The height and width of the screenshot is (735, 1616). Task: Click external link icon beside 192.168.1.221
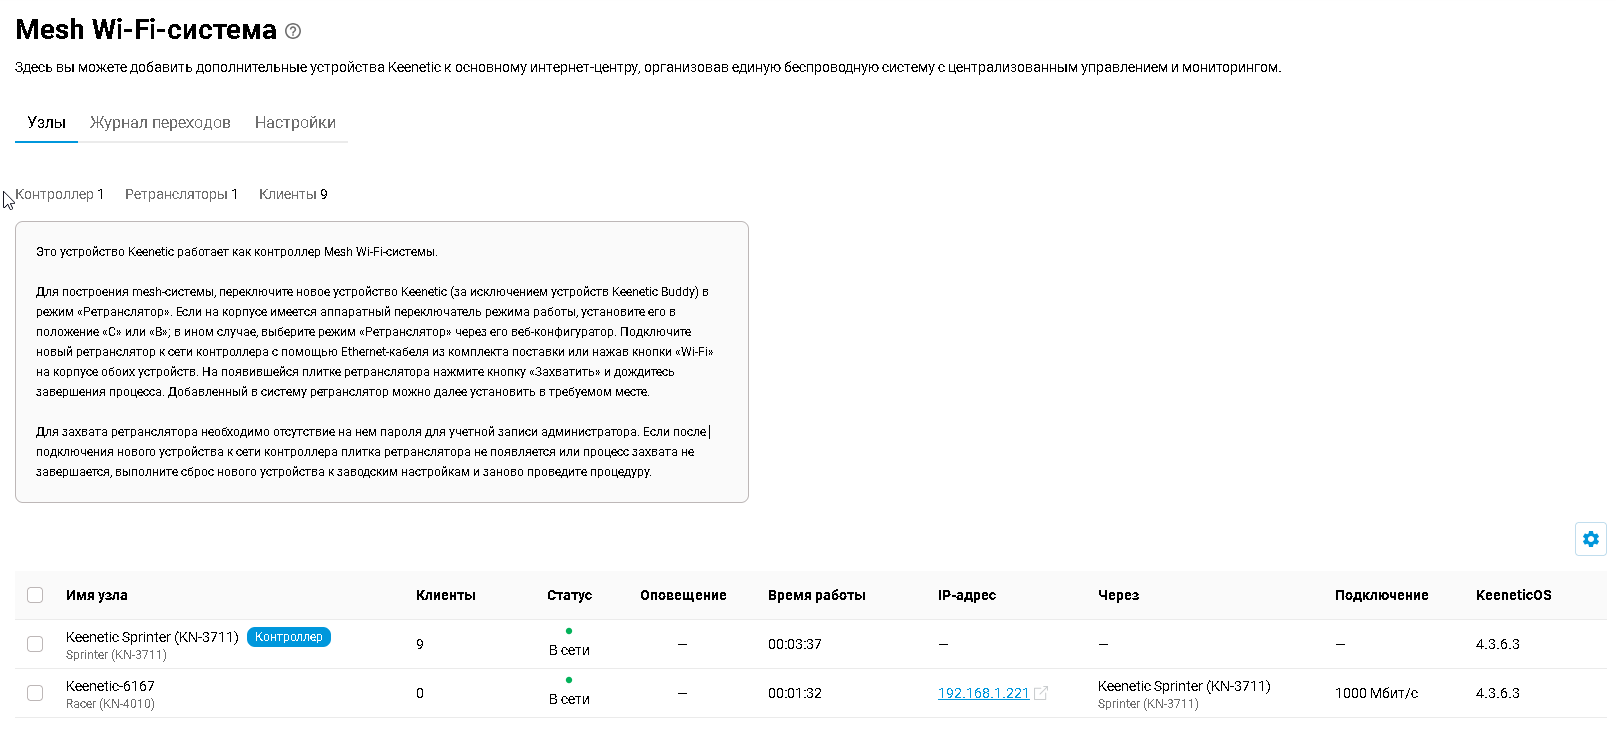tap(1041, 693)
